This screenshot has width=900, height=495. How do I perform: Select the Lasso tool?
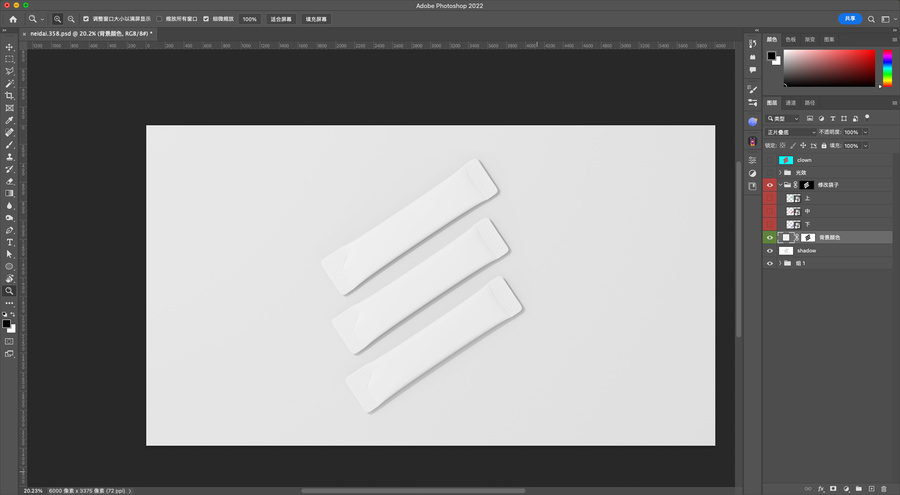(9, 71)
